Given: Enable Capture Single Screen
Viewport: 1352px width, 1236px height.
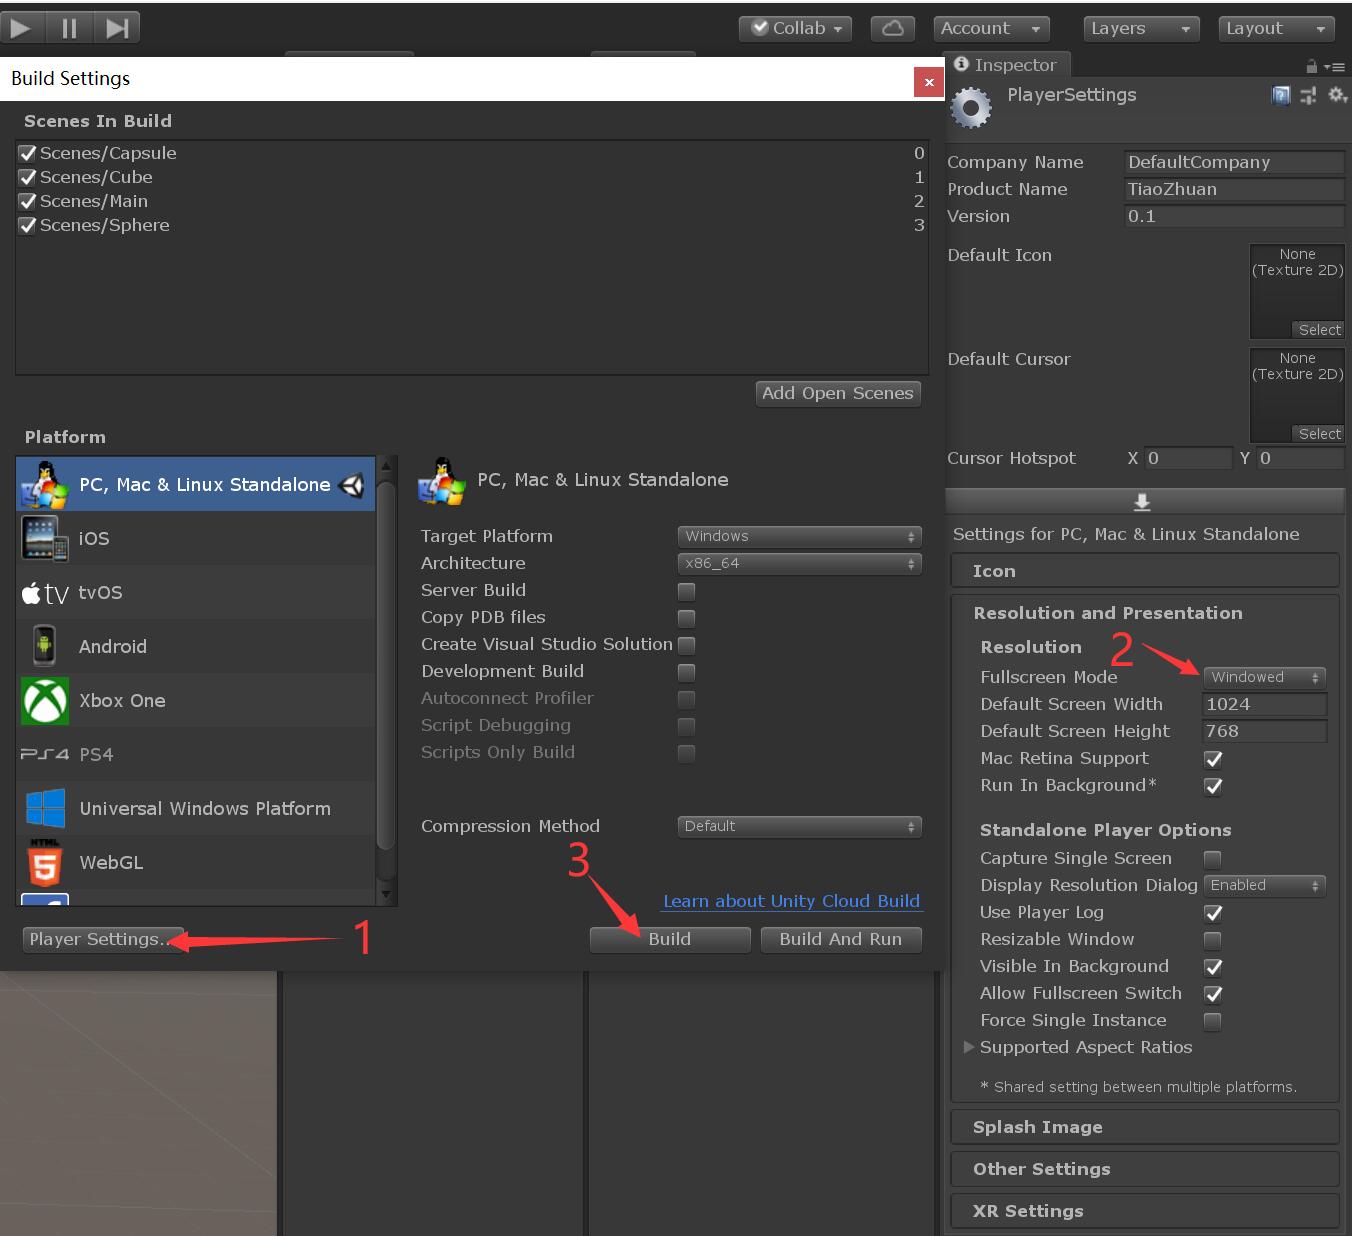Looking at the screenshot, I should click(x=1212, y=859).
